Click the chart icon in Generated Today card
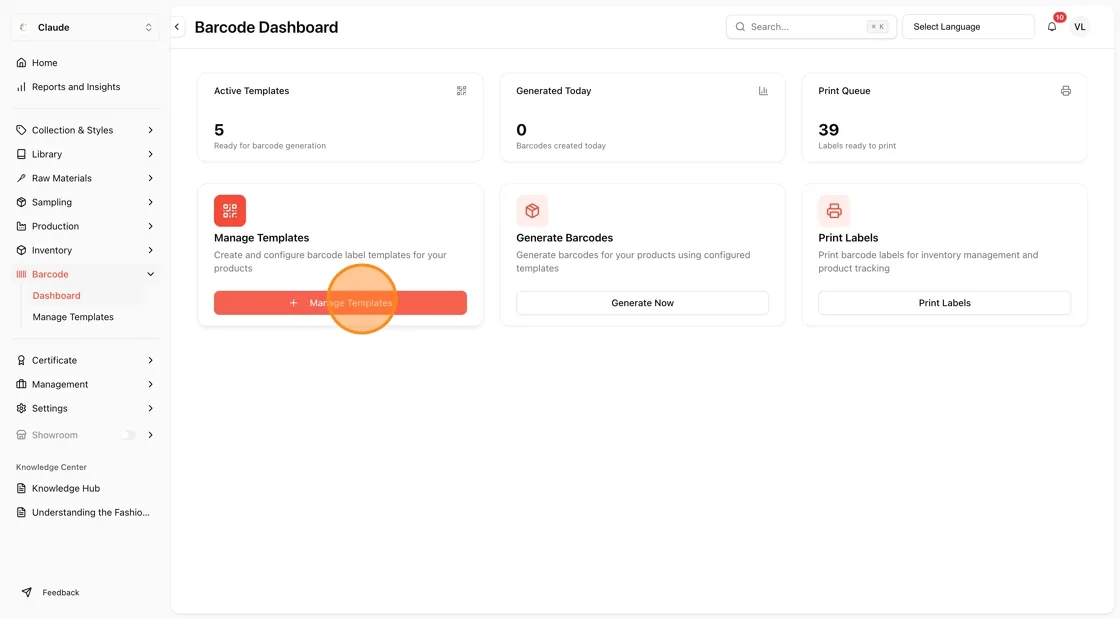Viewport: 1120px width, 619px height. 764,91
